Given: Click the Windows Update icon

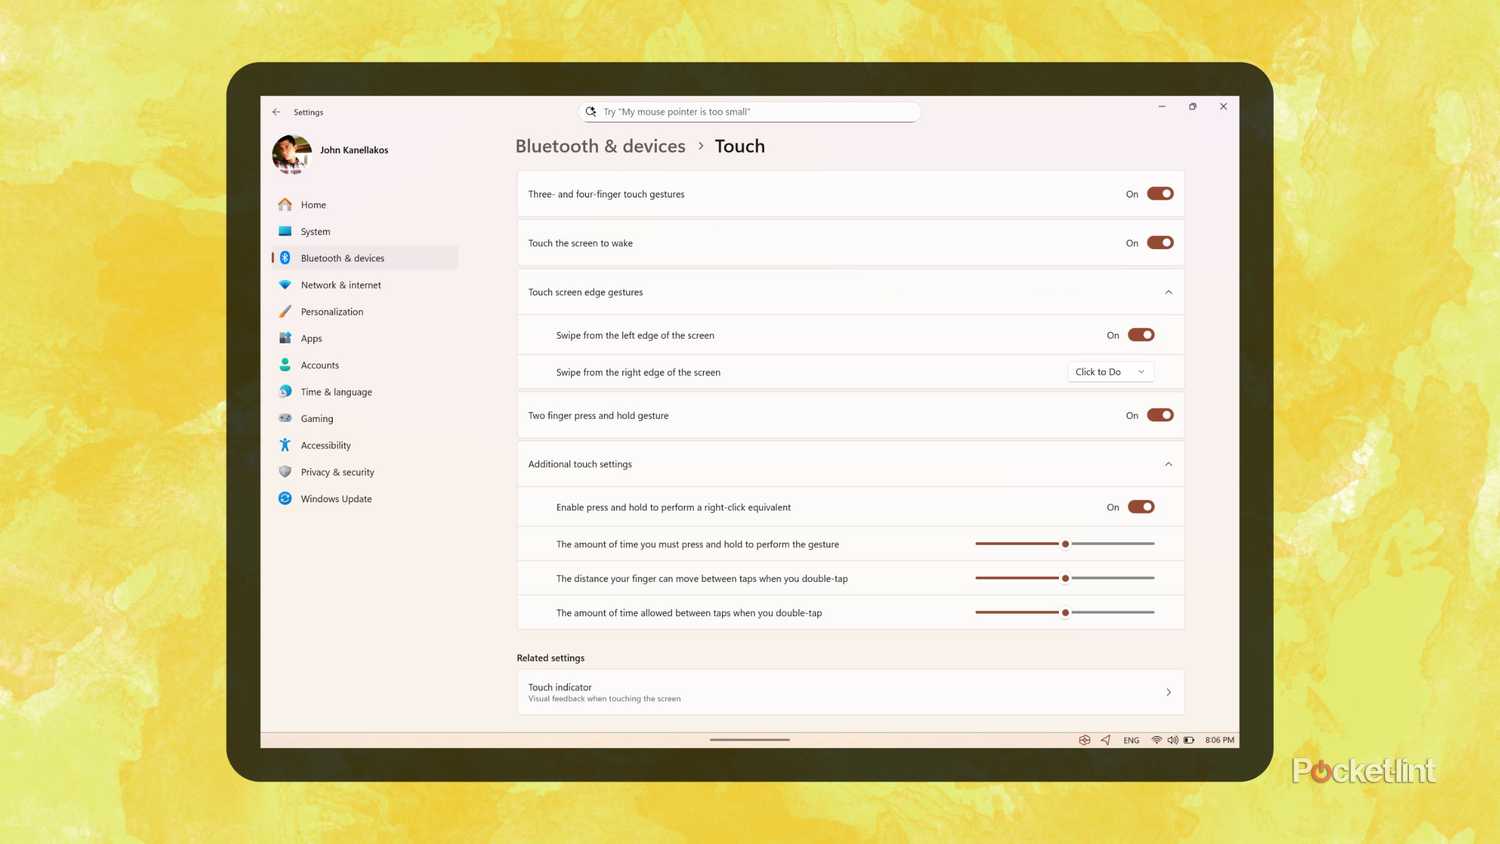Looking at the screenshot, I should (x=286, y=498).
